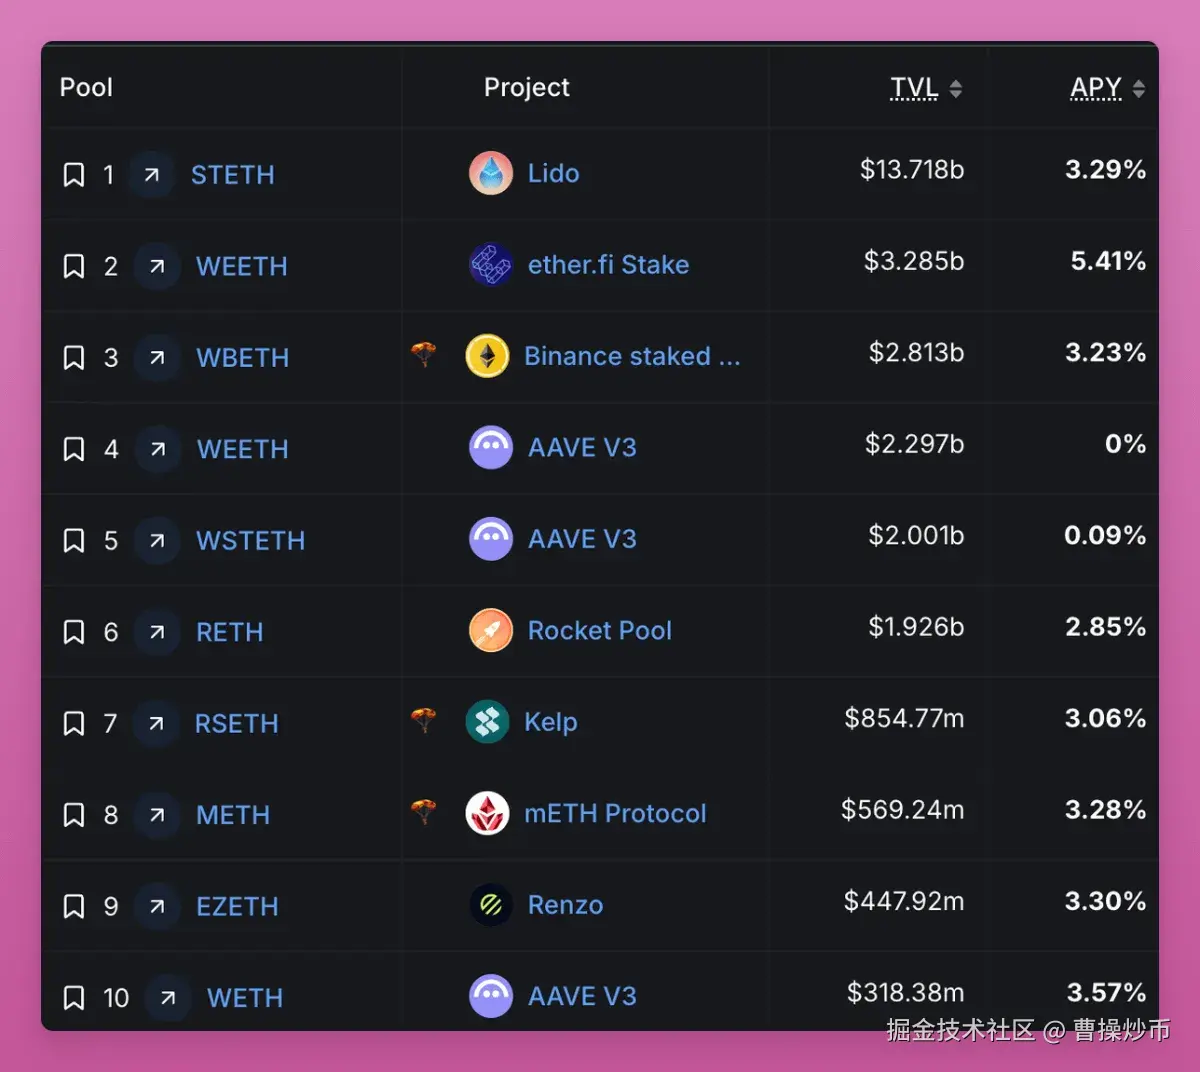This screenshot has width=1200, height=1072.
Task: Click the Lido project logo
Action: [x=491, y=173]
